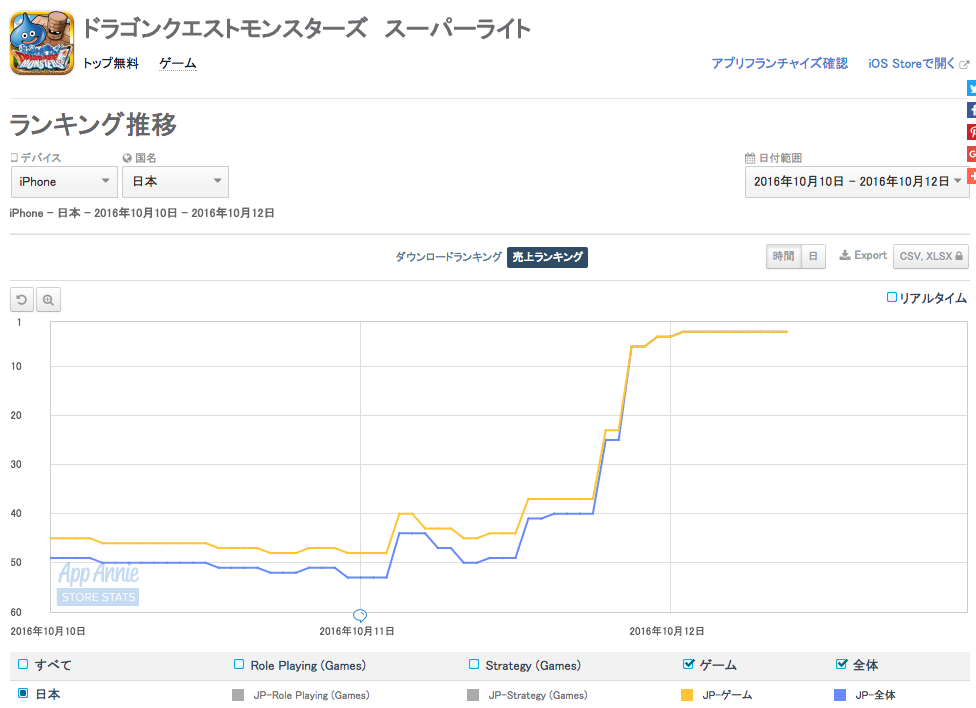Click the external link icon beside iOS Store
This screenshot has height=708, width=976.
[964, 64]
